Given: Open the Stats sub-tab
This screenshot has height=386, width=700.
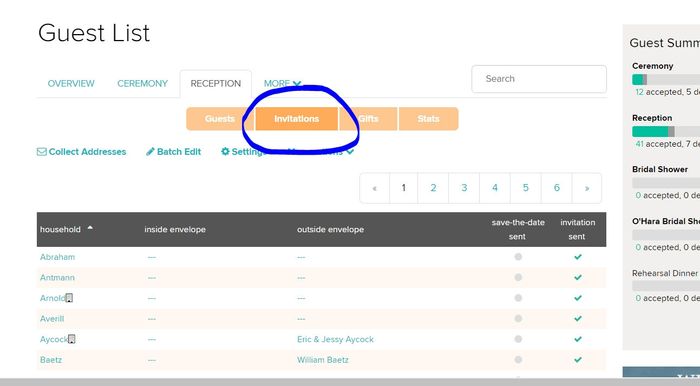Looking at the screenshot, I should click(x=429, y=119).
